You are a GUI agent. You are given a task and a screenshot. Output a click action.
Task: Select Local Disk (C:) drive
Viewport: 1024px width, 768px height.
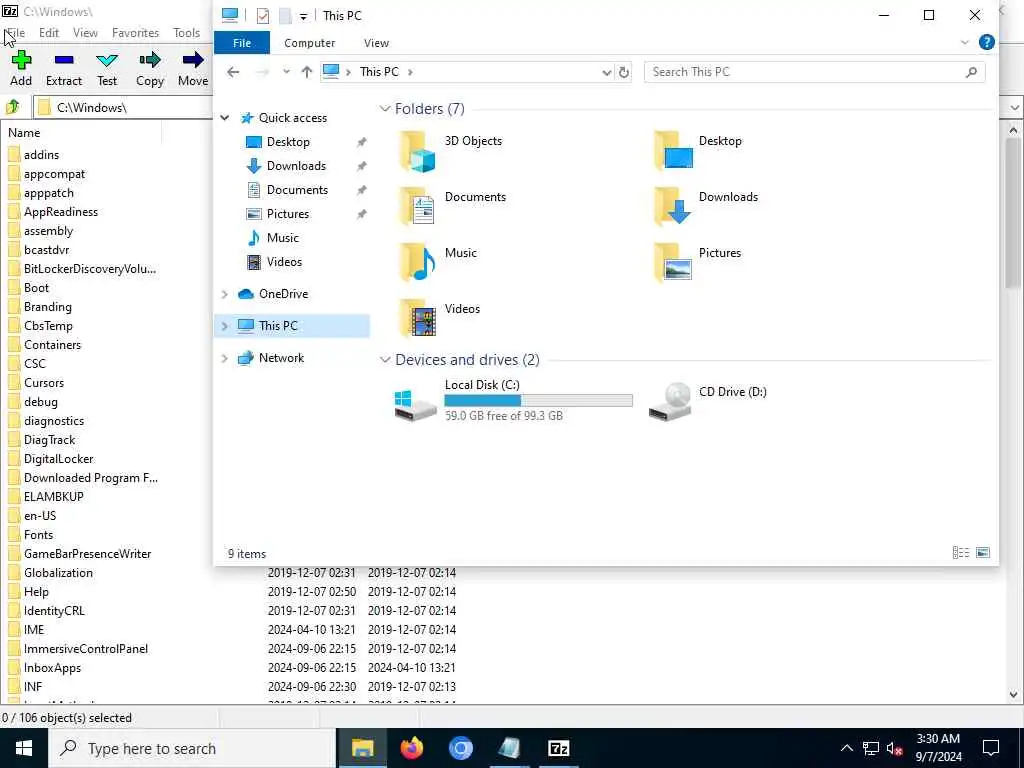pyautogui.click(x=513, y=400)
